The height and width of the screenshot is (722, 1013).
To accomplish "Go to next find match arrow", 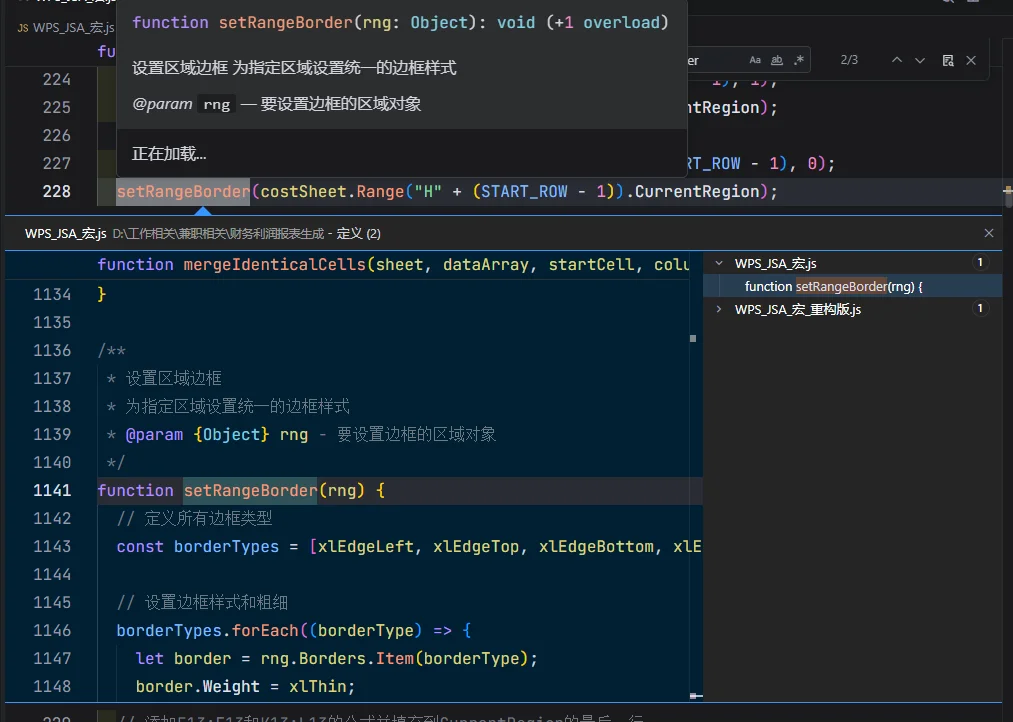I will (920, 60).
